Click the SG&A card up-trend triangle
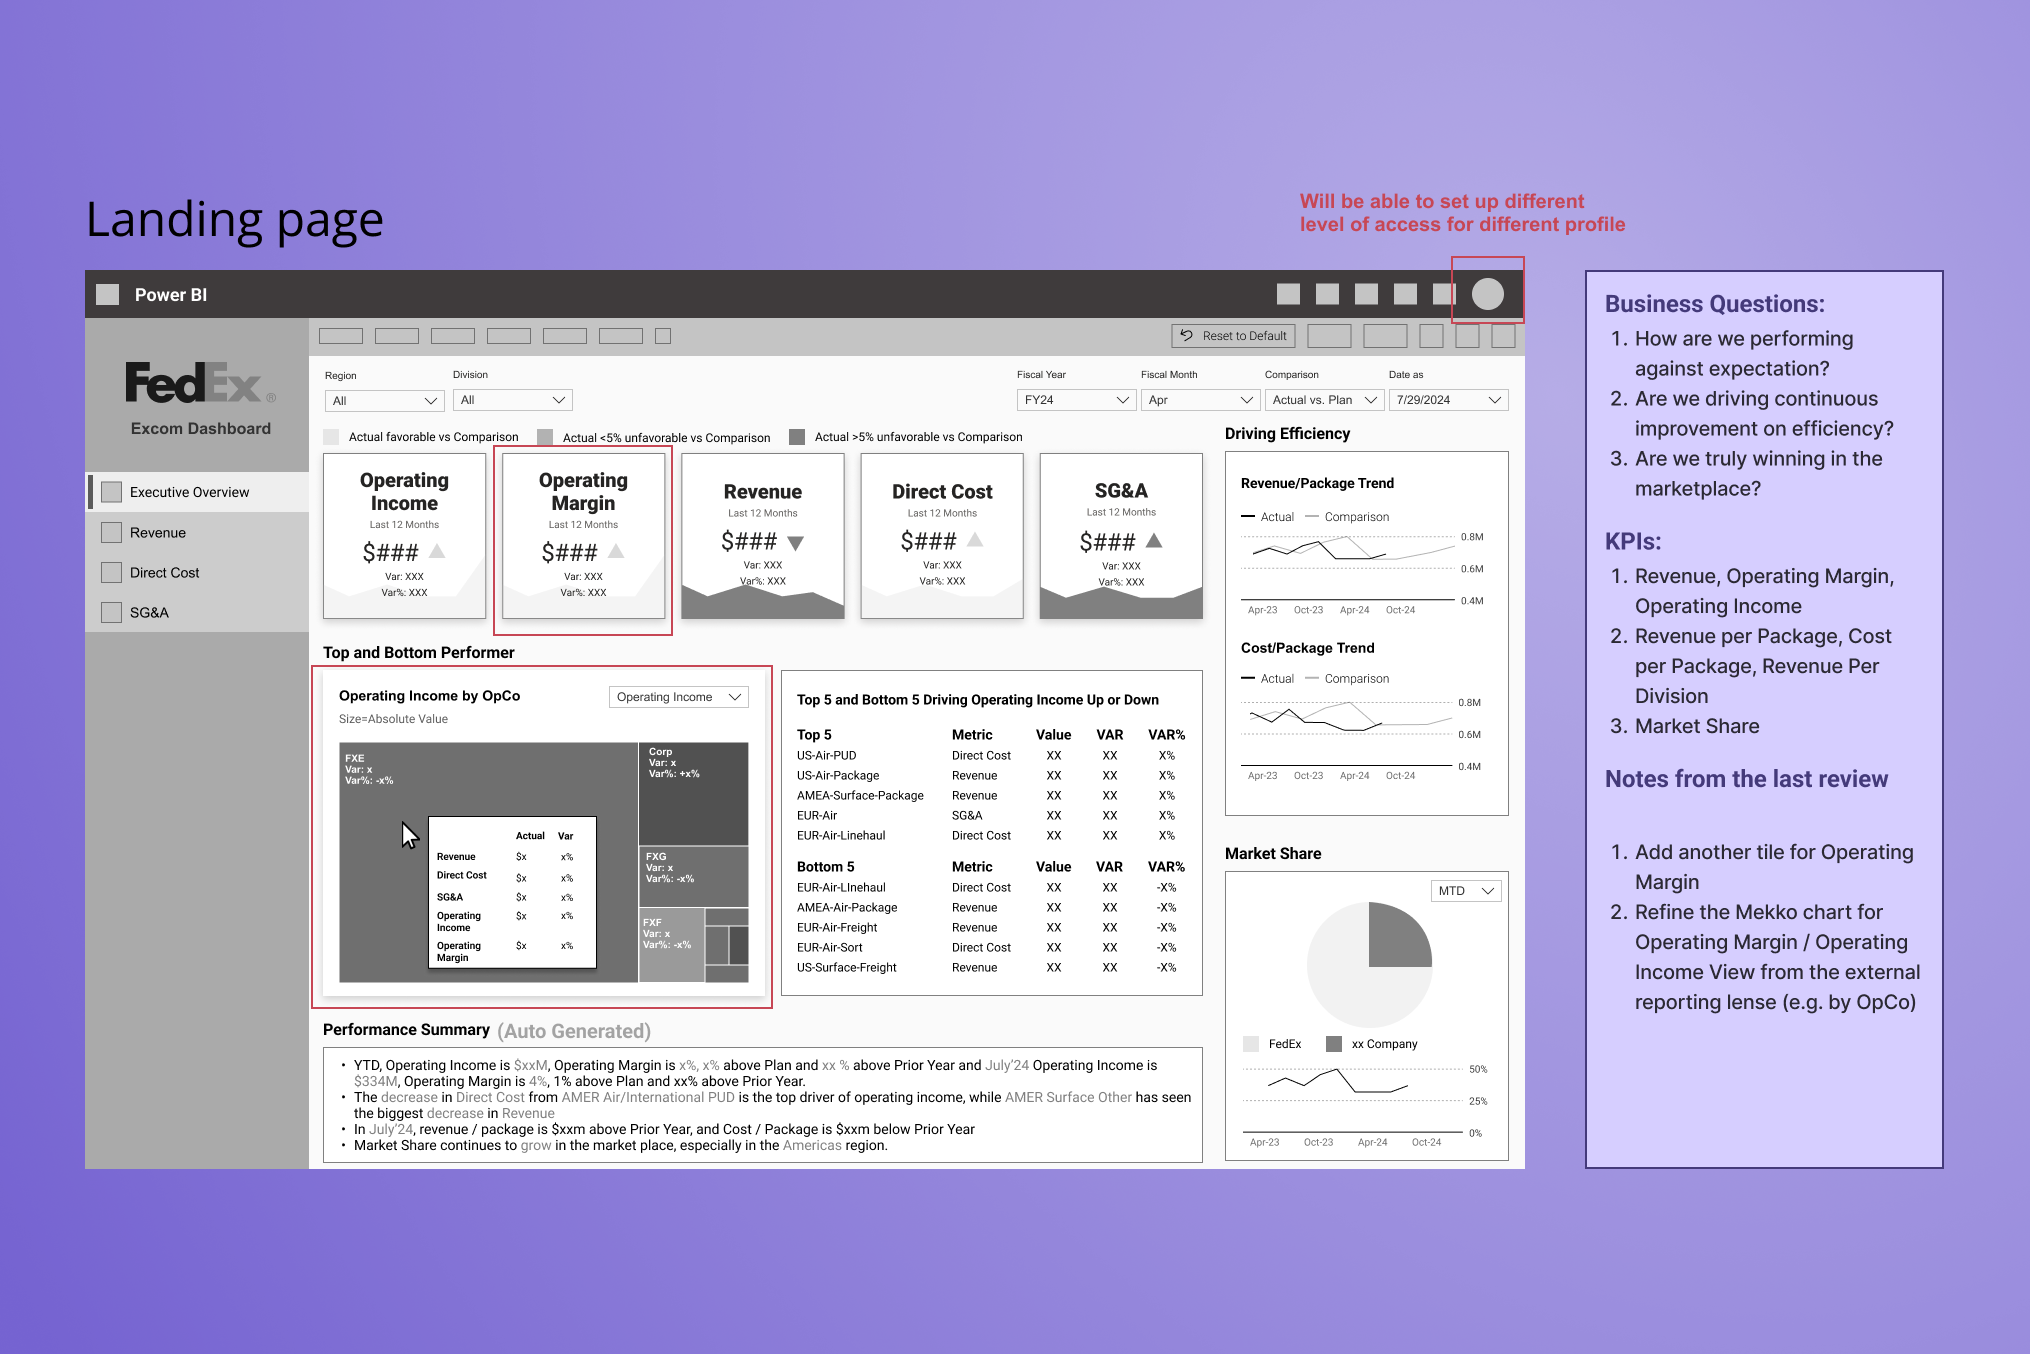 1154,540
